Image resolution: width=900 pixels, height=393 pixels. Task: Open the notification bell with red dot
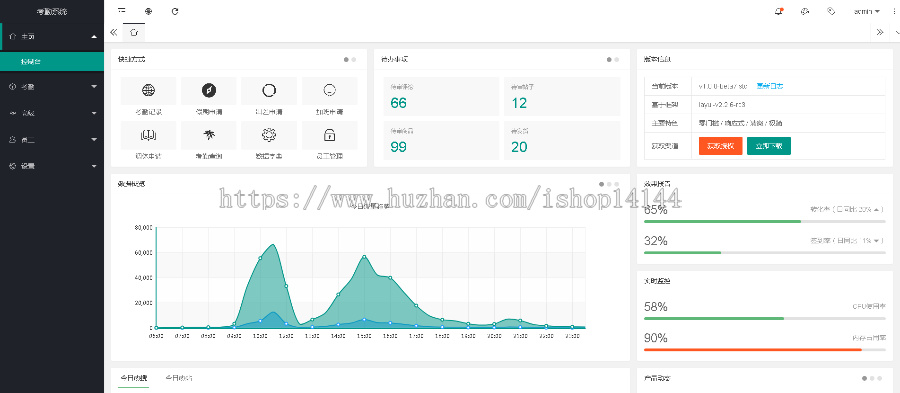[x=779, y=11]
